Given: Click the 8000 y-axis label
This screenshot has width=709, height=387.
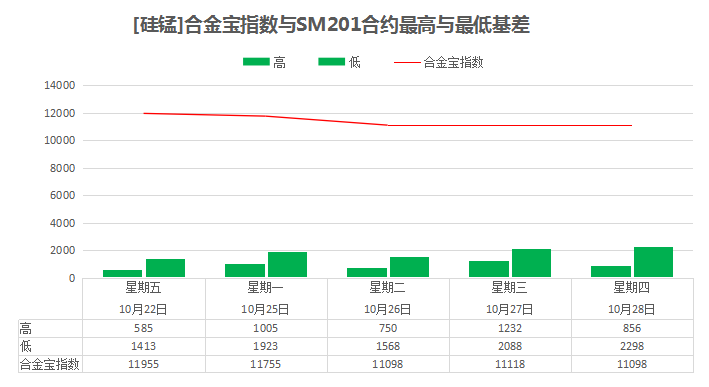Looking at the screenshot, I should tap(62, 168).
